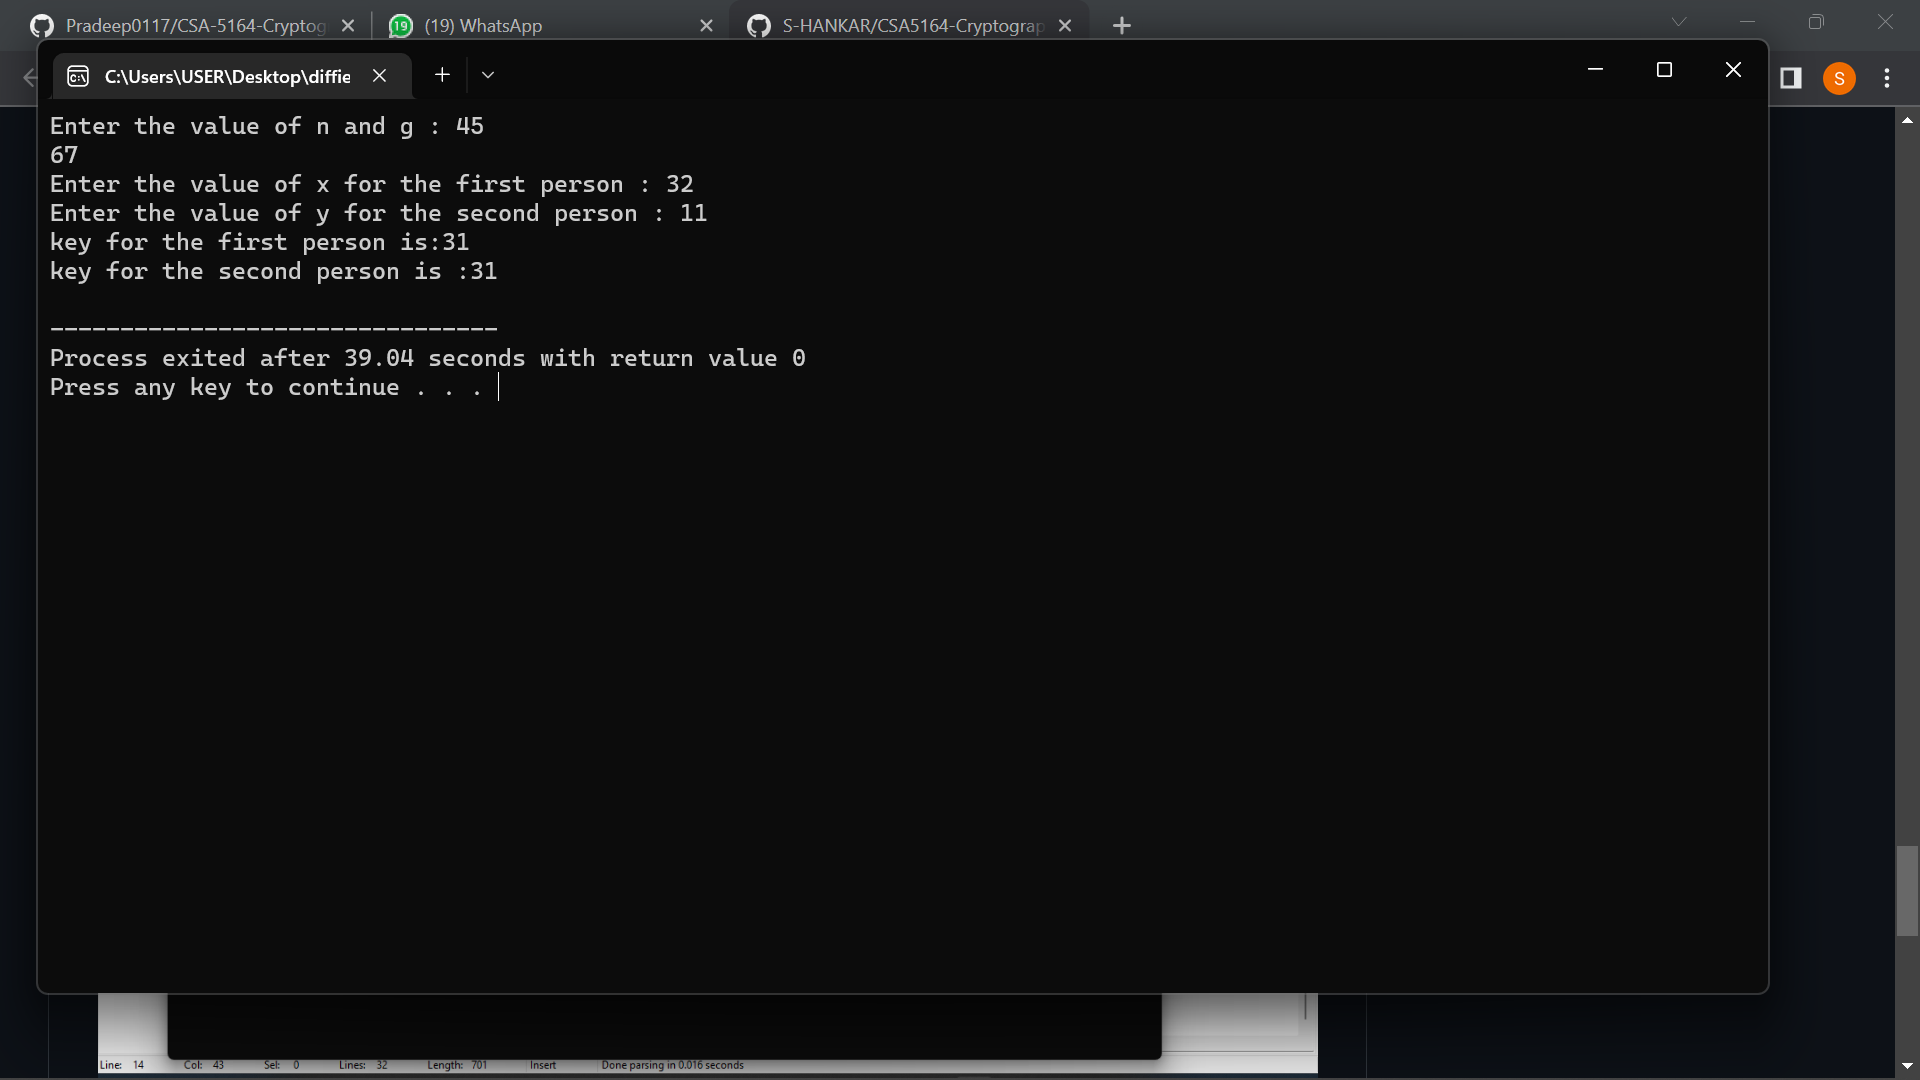Open Chrome's three-dot menu
The image size is (1920, 1080).
[1887, 77]
